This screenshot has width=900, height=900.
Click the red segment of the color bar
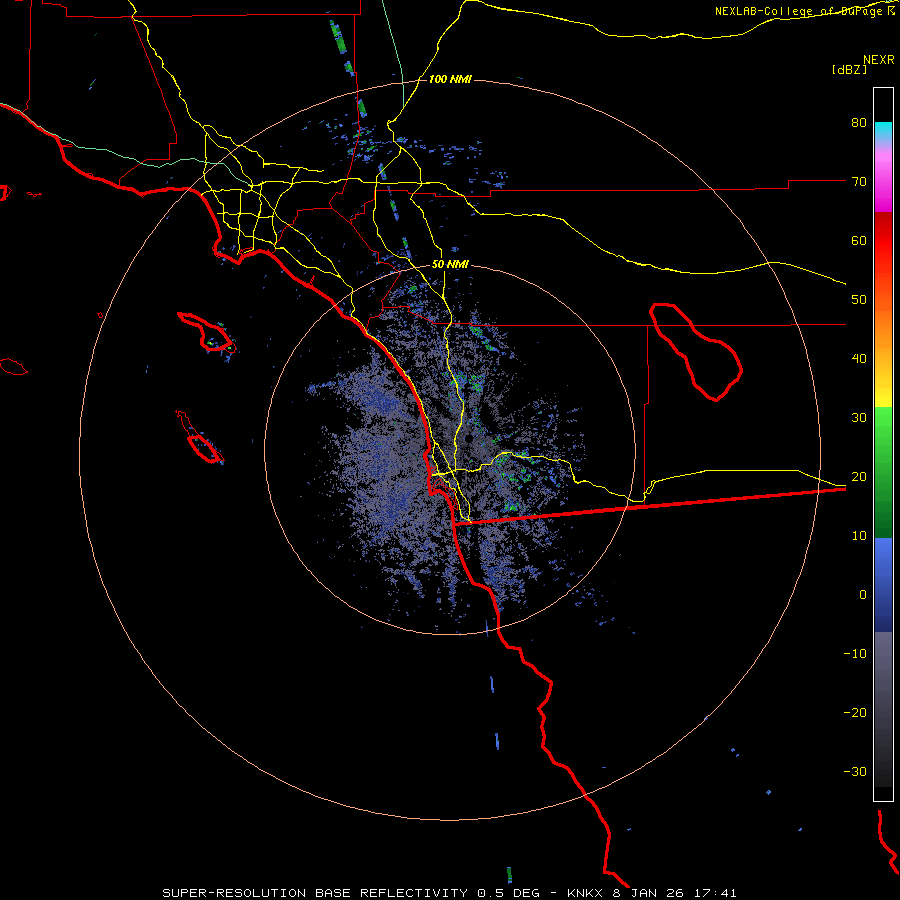[x=883, y=241]
